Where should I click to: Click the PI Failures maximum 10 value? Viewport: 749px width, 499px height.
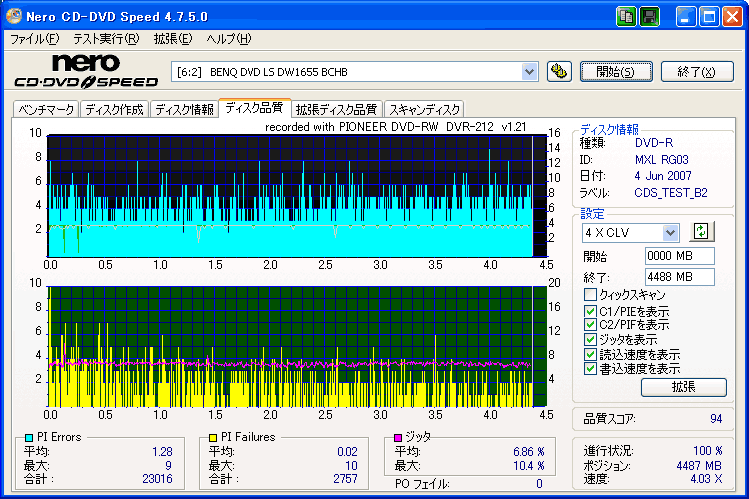click(351, 466)
